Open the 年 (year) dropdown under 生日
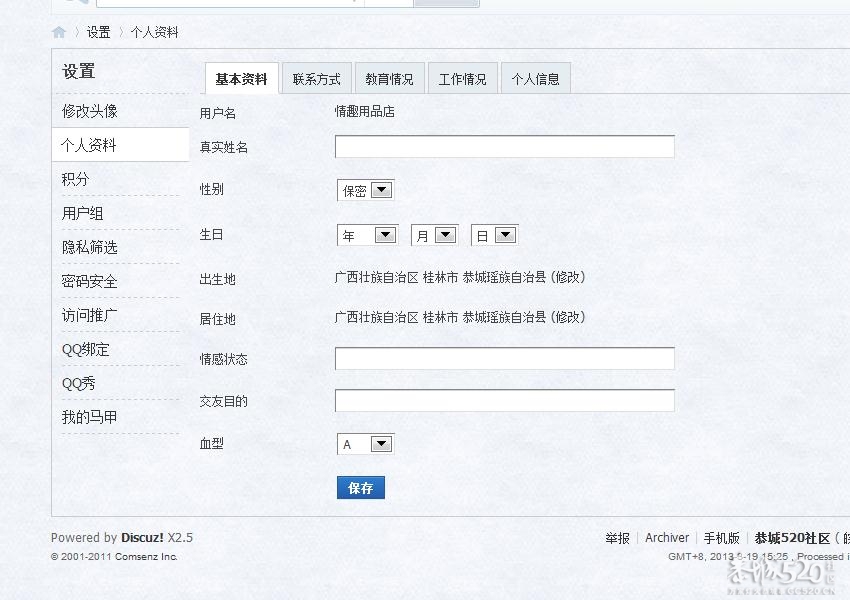850x600 pixels. click(x=366, y=234)
